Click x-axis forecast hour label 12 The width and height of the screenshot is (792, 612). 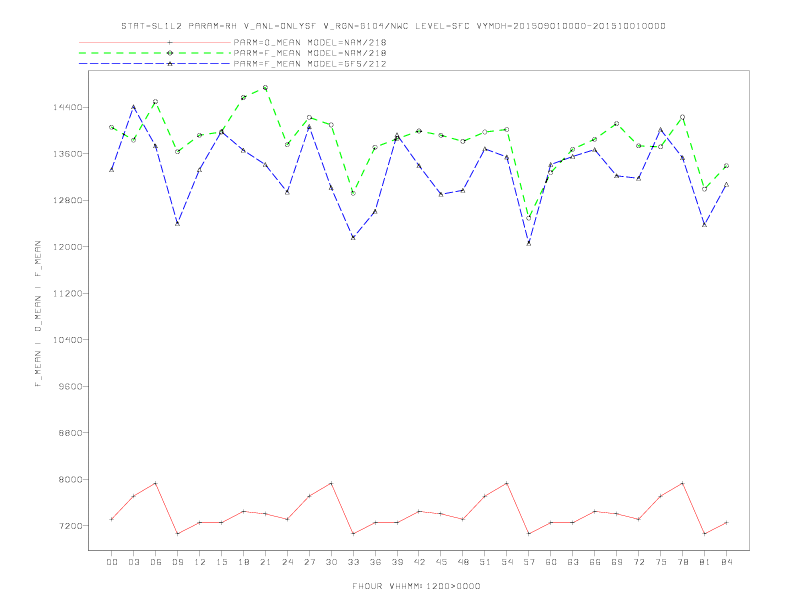(200, 562)
